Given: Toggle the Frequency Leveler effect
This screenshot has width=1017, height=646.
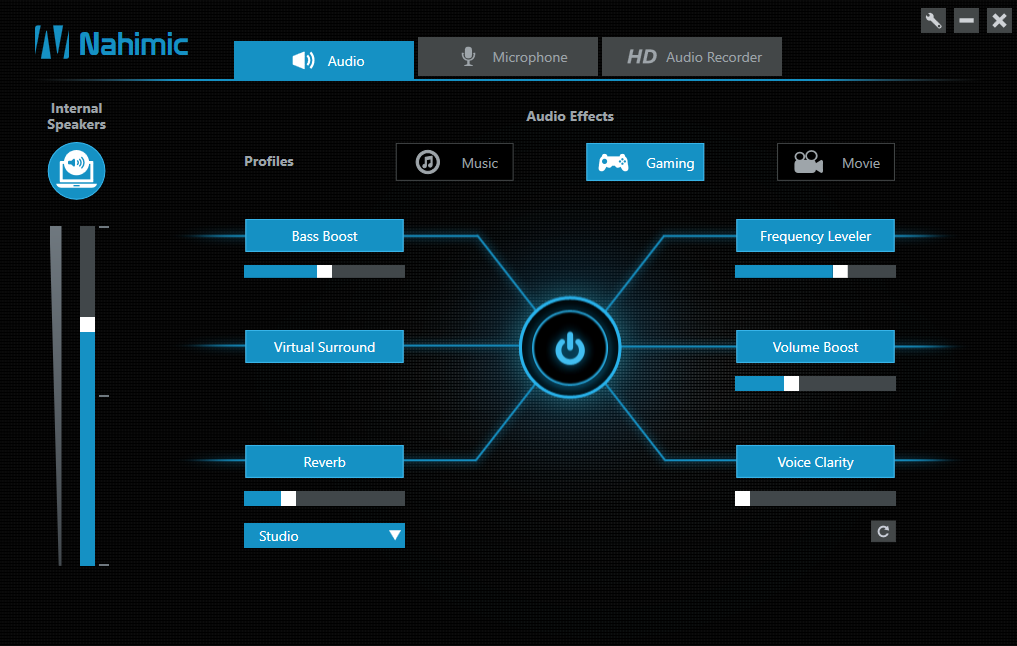Looking at the screenshot, I should (815, 235).
